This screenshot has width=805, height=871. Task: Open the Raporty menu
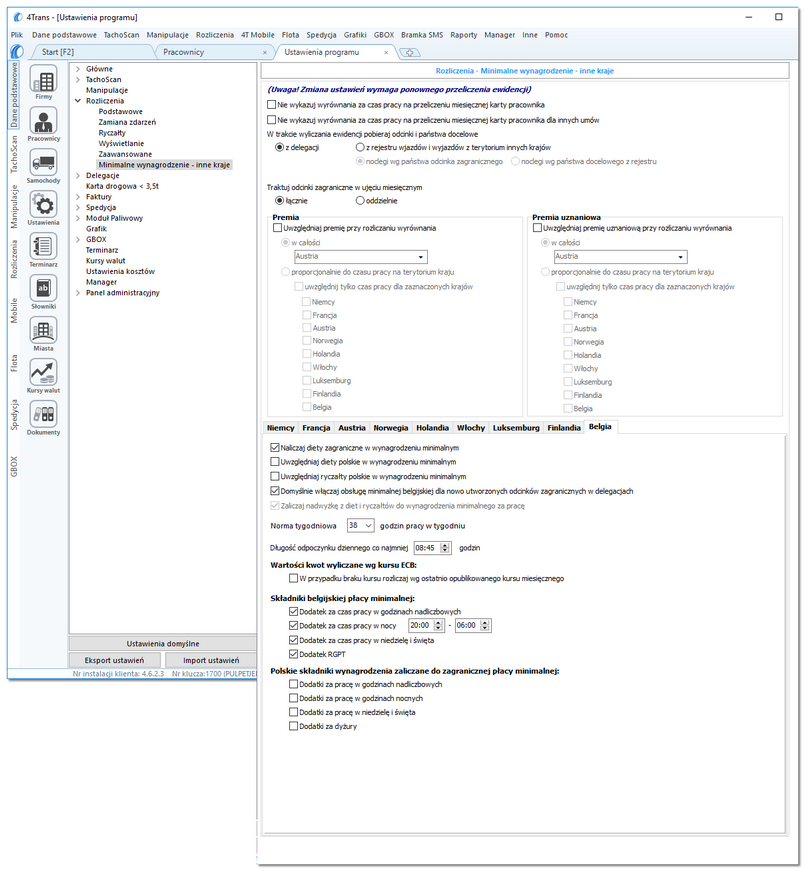[x=463, y=35]
